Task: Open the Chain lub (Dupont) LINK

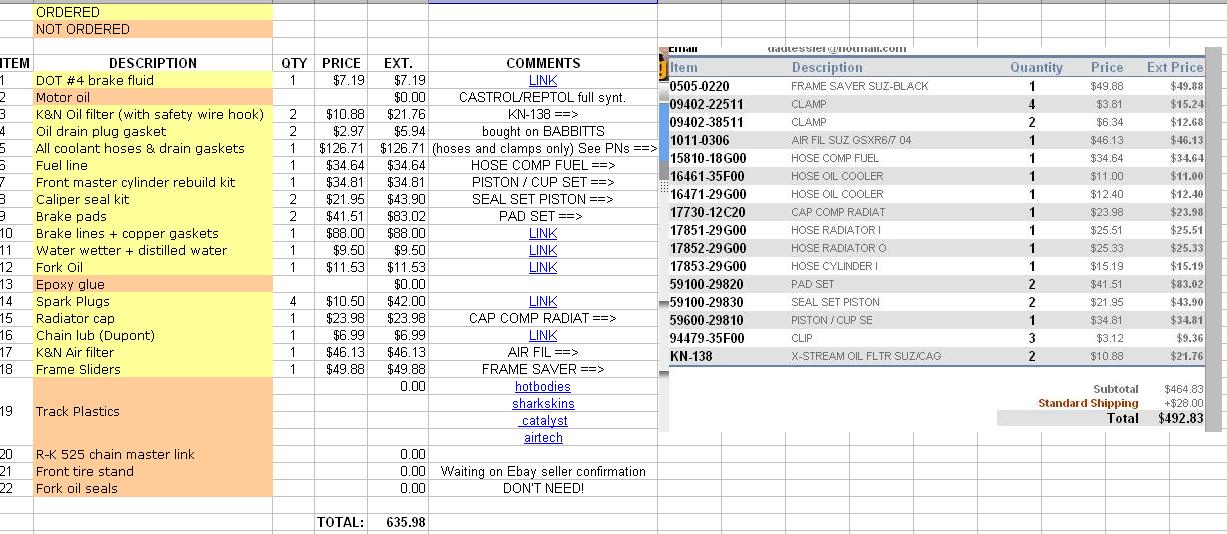Action: [543, 335]
